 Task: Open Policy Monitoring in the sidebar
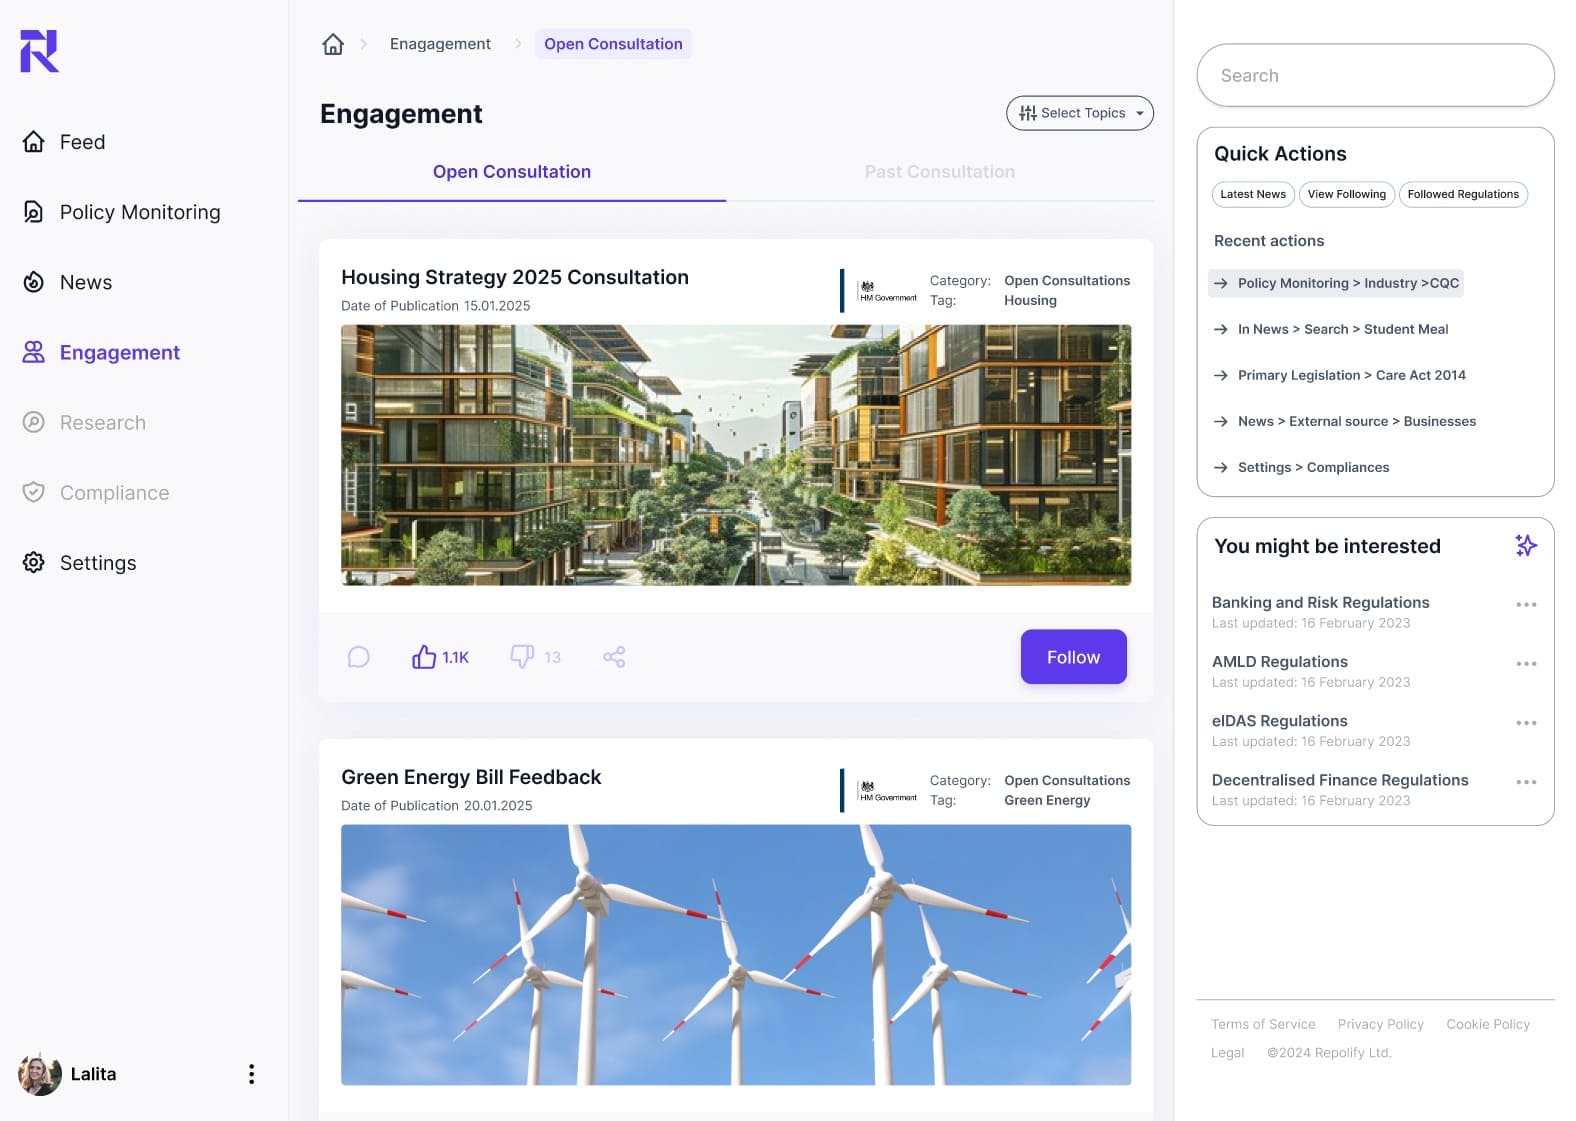(121, 212)
